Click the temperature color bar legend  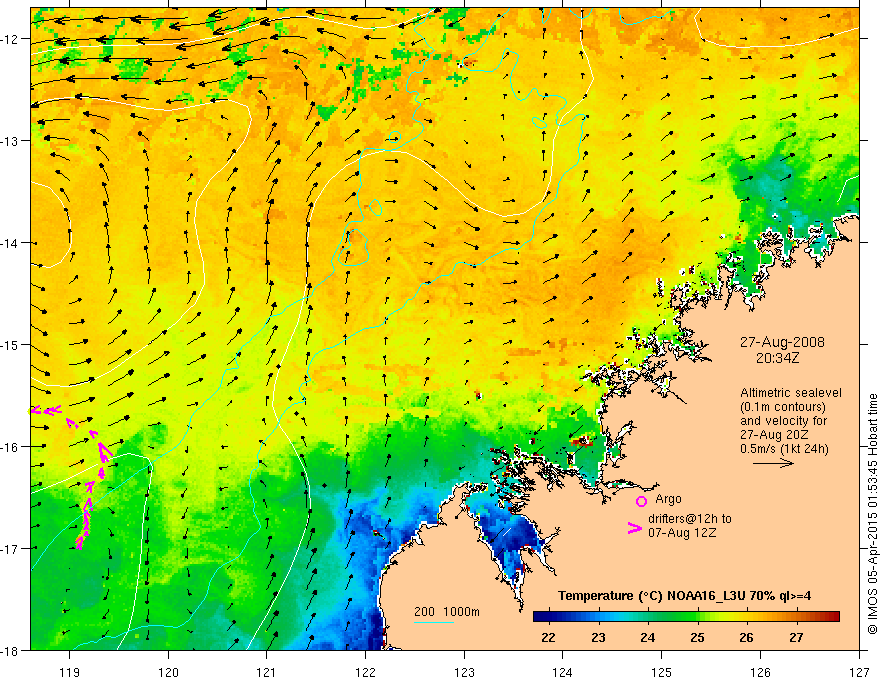pyautogui.click(x=686, y=617)
